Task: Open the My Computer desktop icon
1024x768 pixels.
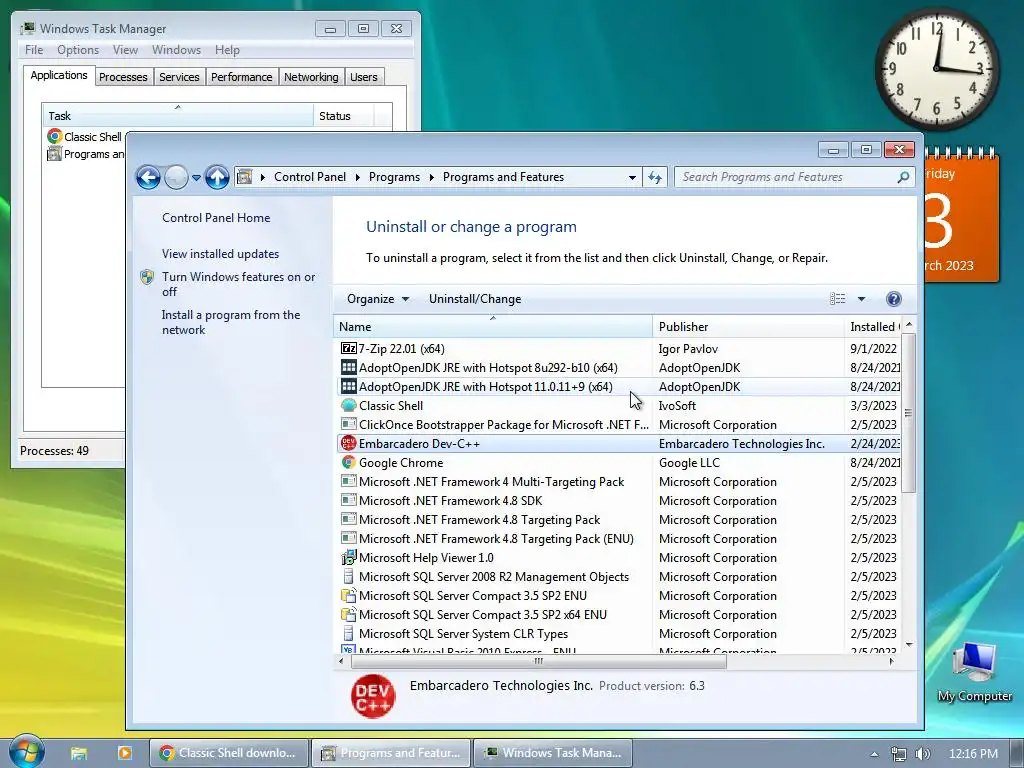Action: click(x=974, y=671)
